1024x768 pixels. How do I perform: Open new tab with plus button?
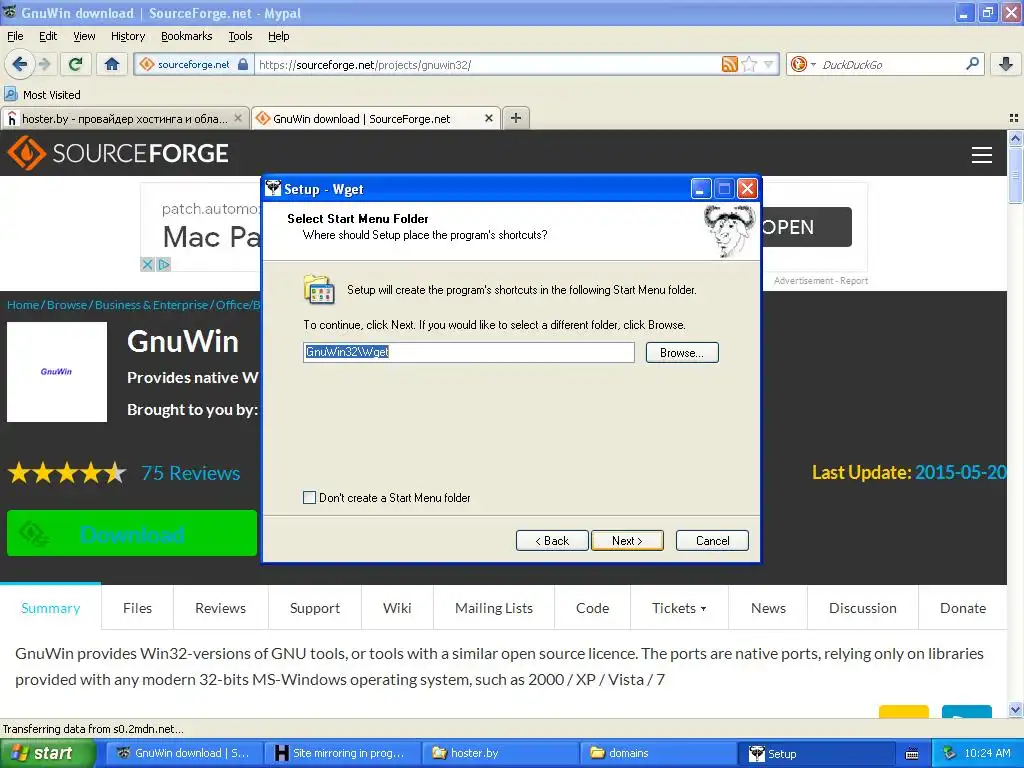pyautogui.click(x=516, y=118)
